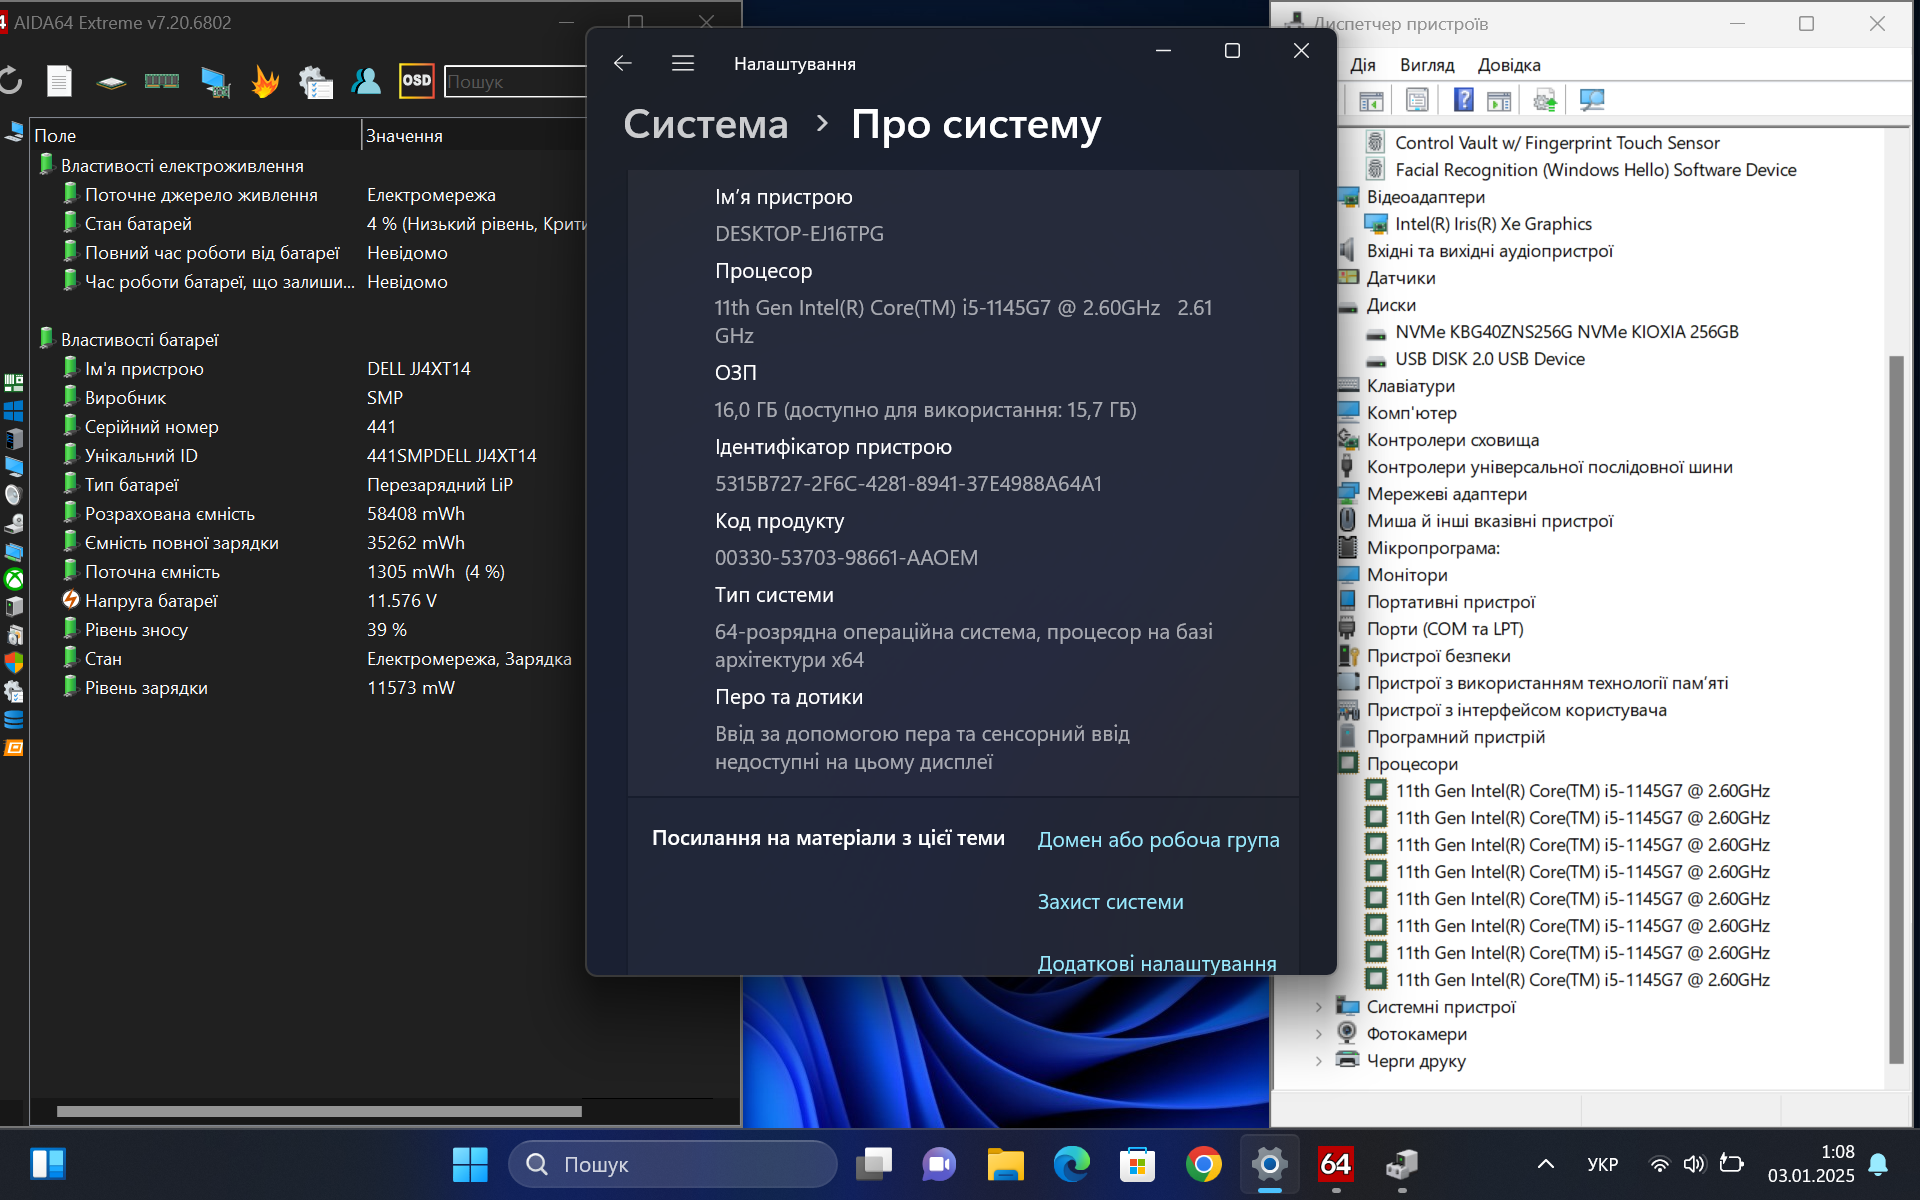Click the Значення column header in AIDA64

pos(473,135)
